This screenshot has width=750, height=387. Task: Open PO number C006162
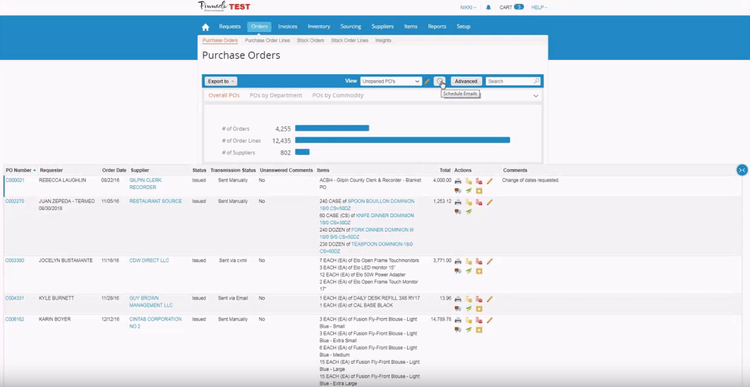pos(15,319)
